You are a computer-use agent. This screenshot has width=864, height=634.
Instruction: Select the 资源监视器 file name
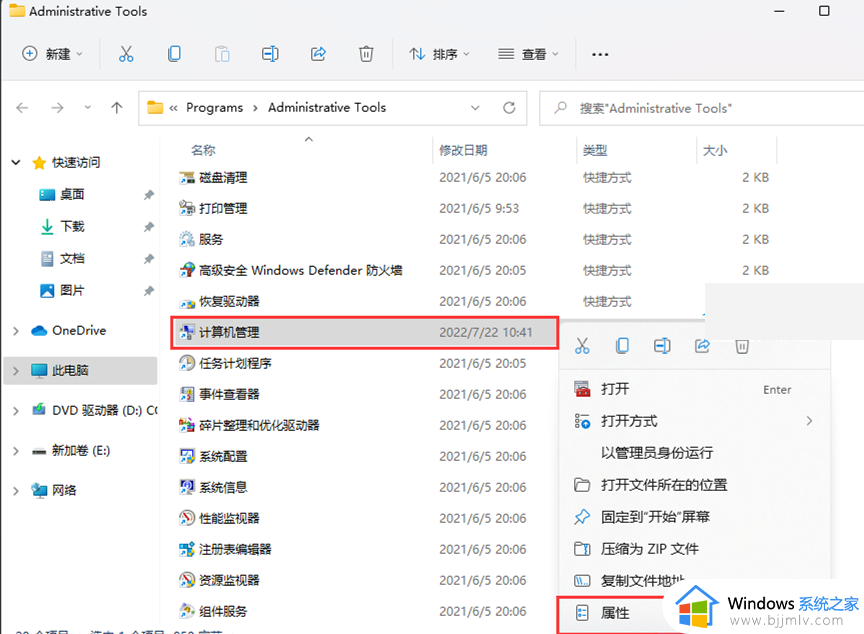pyautogui.click(x=229, y=580)
